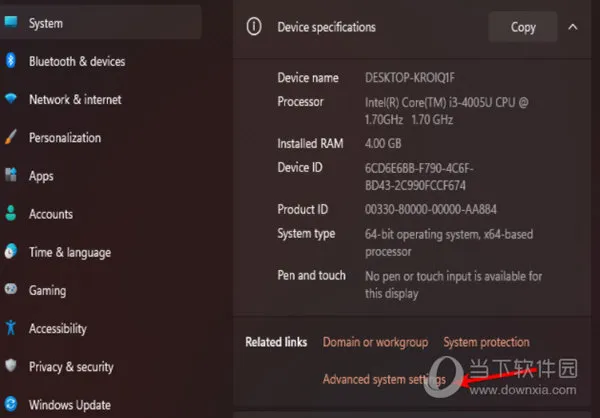
Task: Select Product ID 00330-80000-00000-AA884
Action: point(431,209)
